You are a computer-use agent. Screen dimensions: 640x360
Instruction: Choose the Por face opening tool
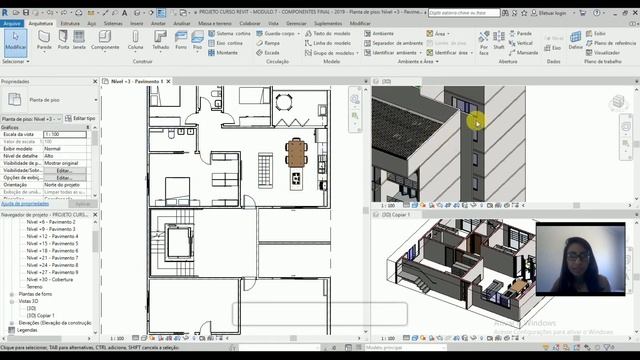coord(484,42)
